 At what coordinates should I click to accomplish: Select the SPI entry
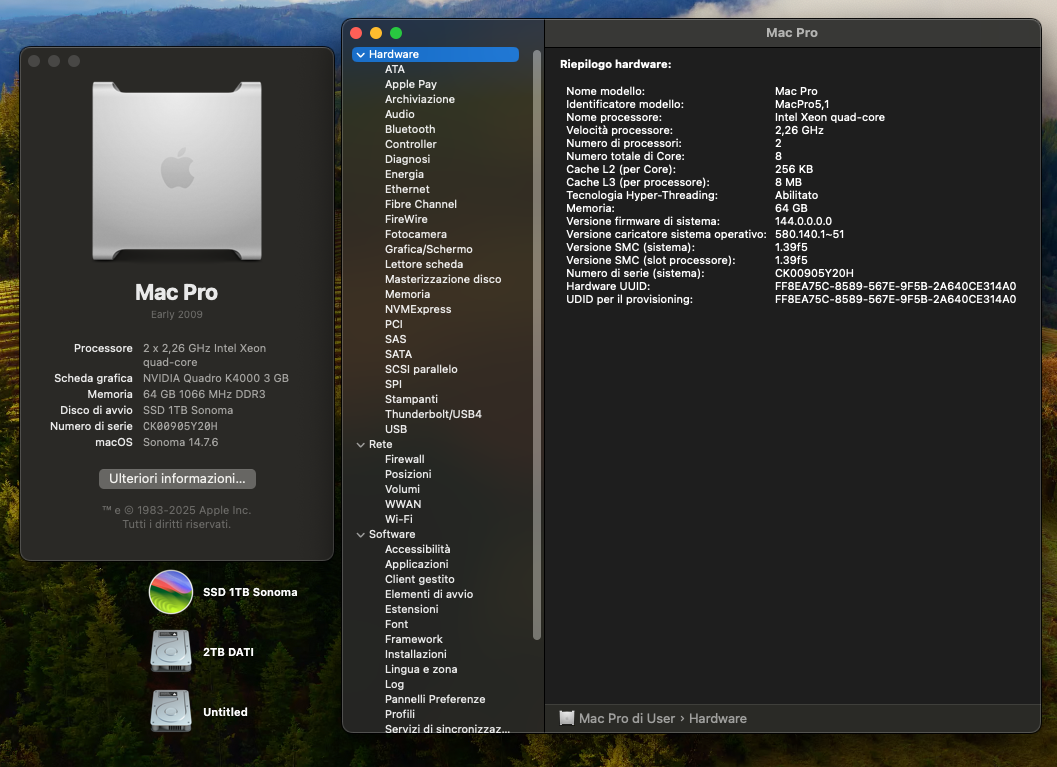click(393, 384)
